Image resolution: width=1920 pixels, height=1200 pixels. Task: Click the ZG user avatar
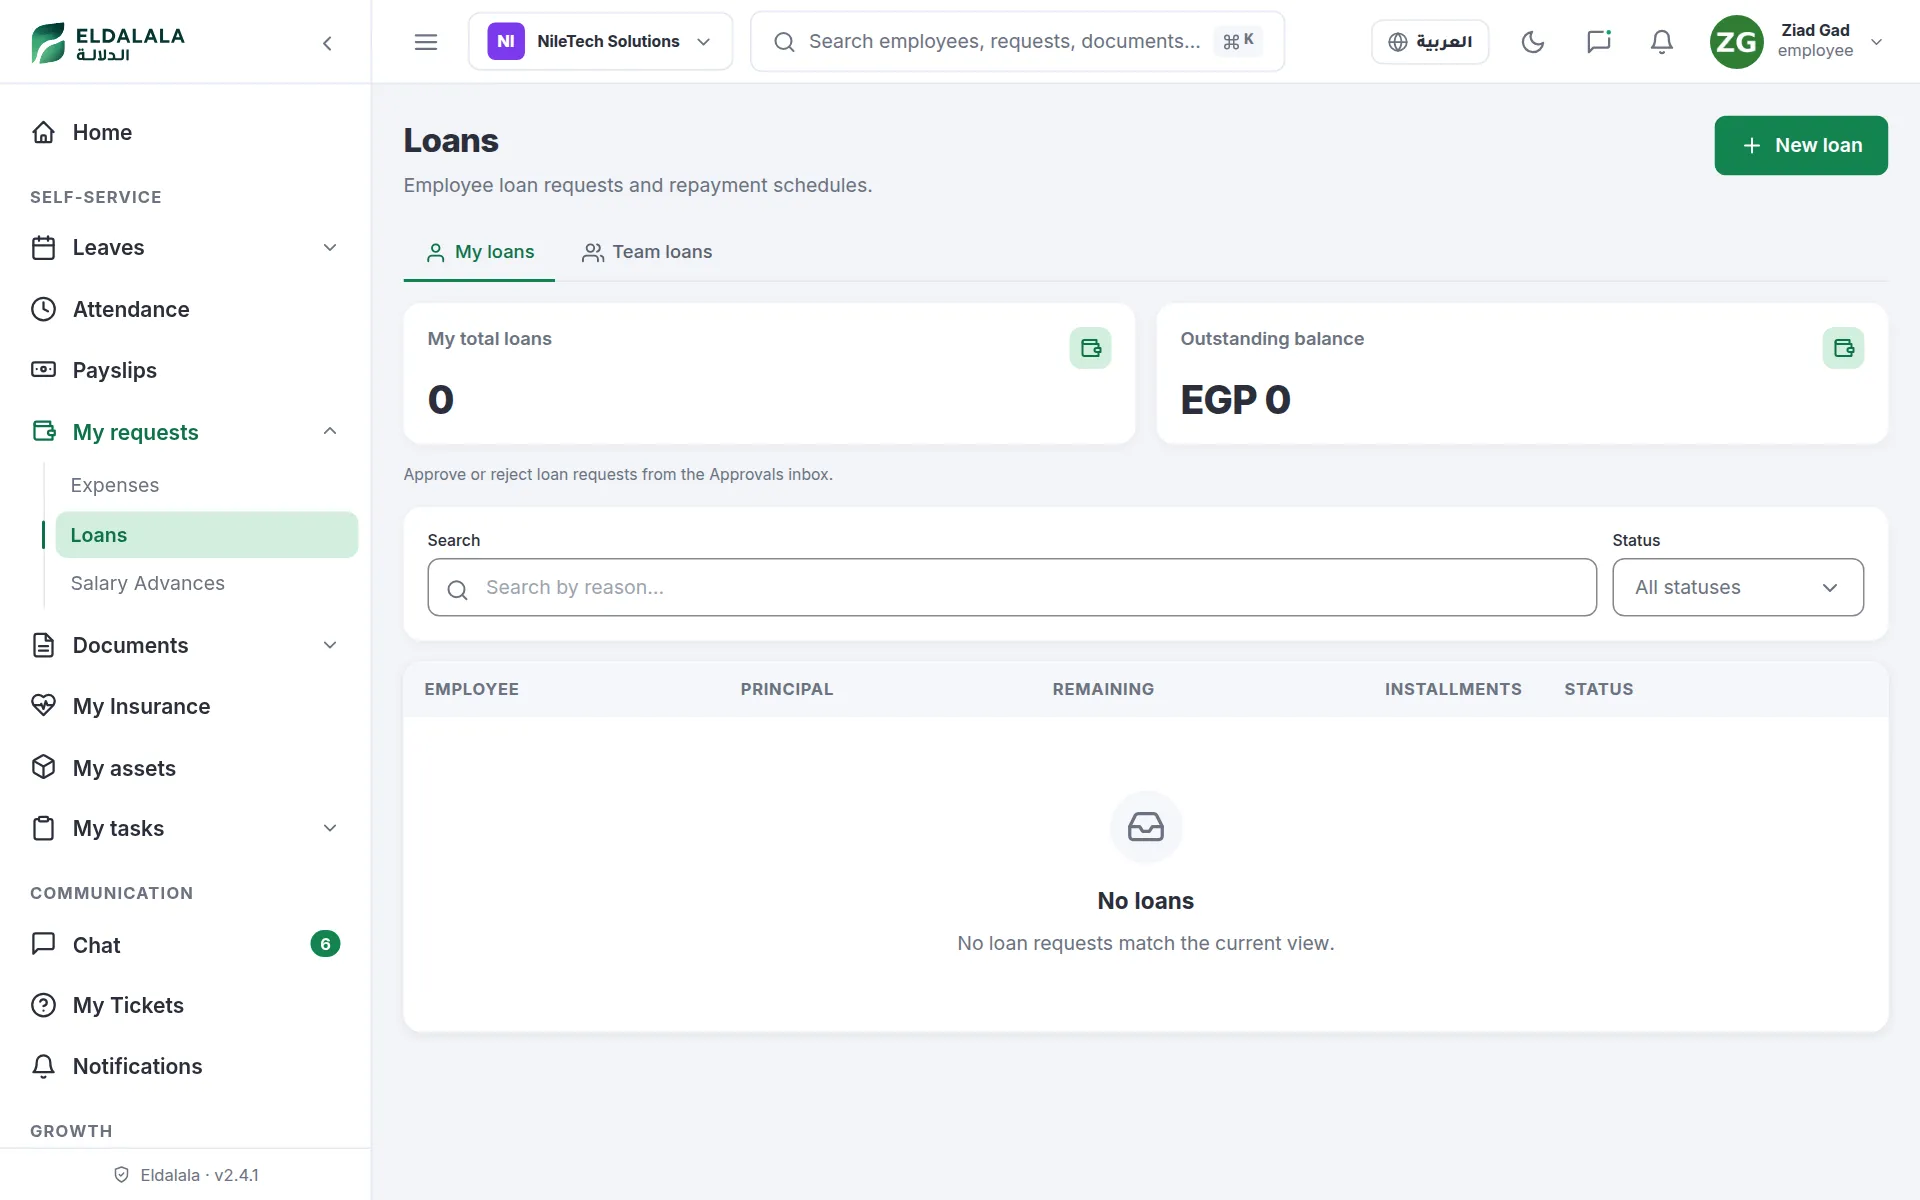click(x=1737, y=42)
